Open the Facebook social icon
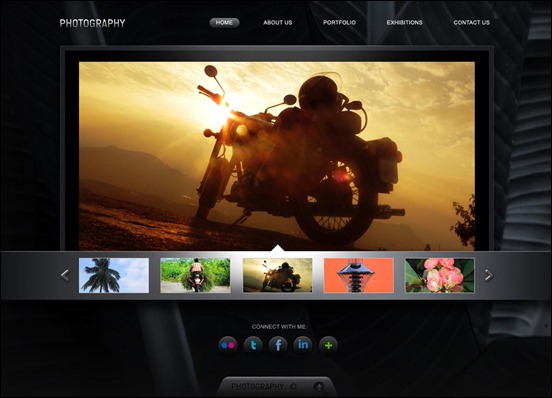552x398 pixels. tap(278, 345)
